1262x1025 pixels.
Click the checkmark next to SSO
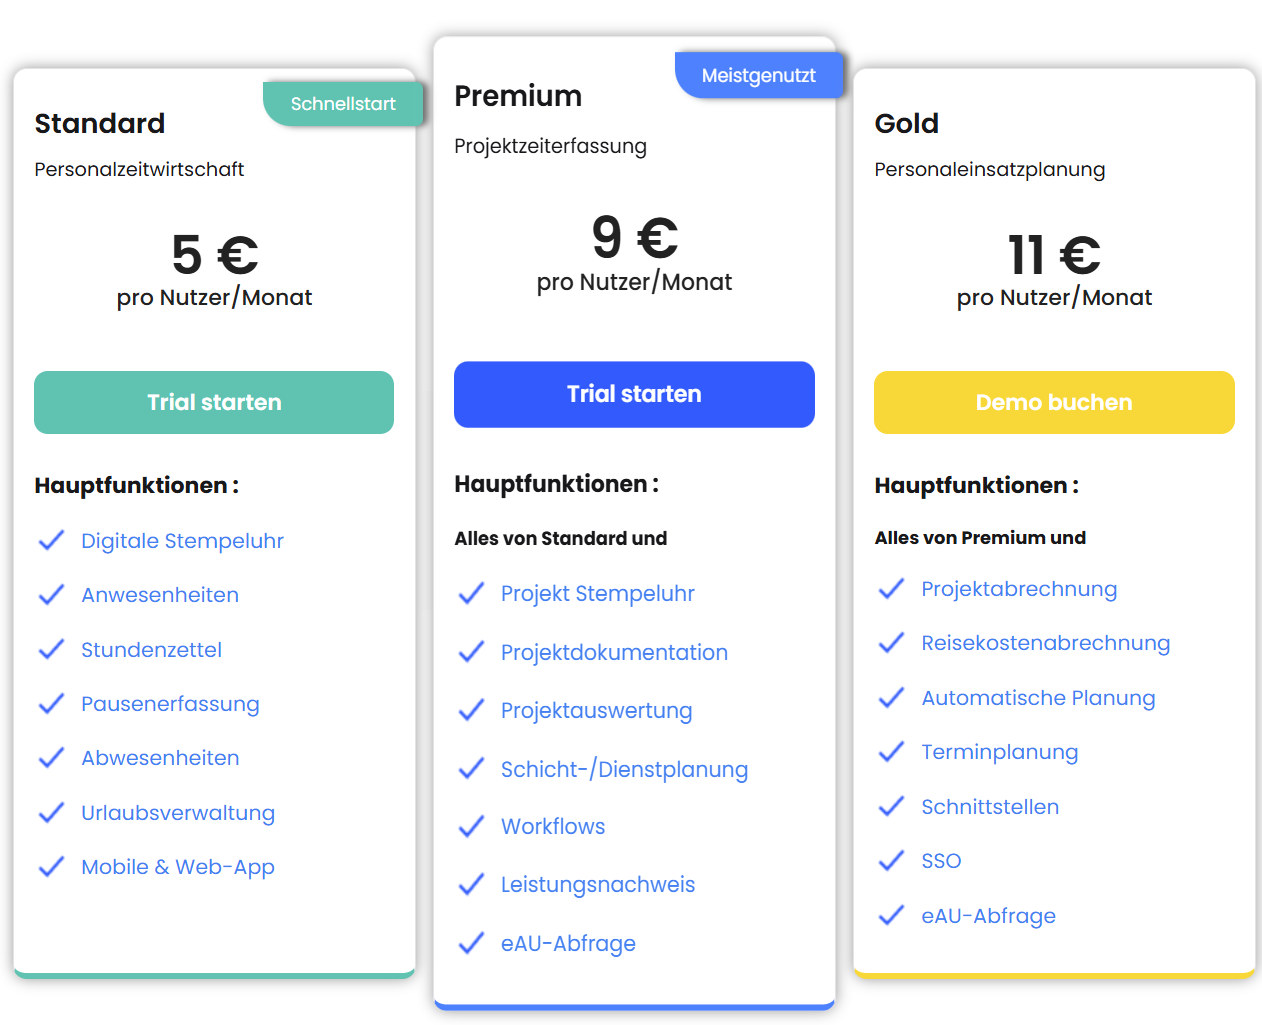pos(890,860)
